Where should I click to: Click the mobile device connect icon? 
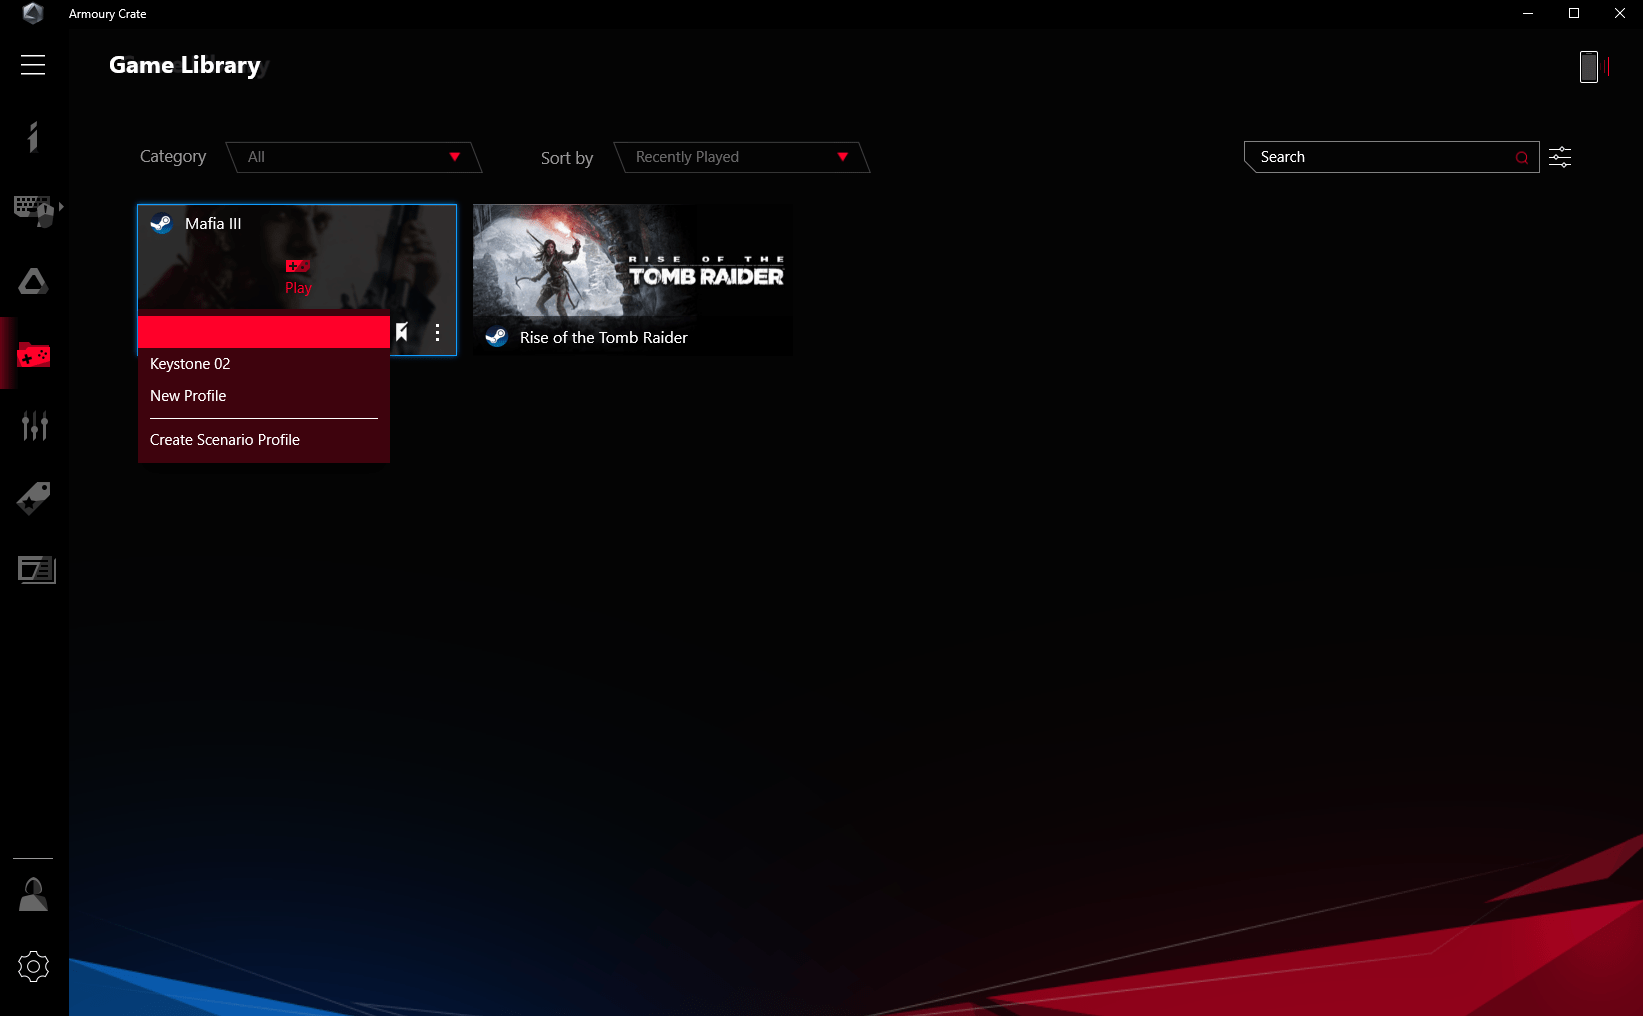pos(1589,67)
